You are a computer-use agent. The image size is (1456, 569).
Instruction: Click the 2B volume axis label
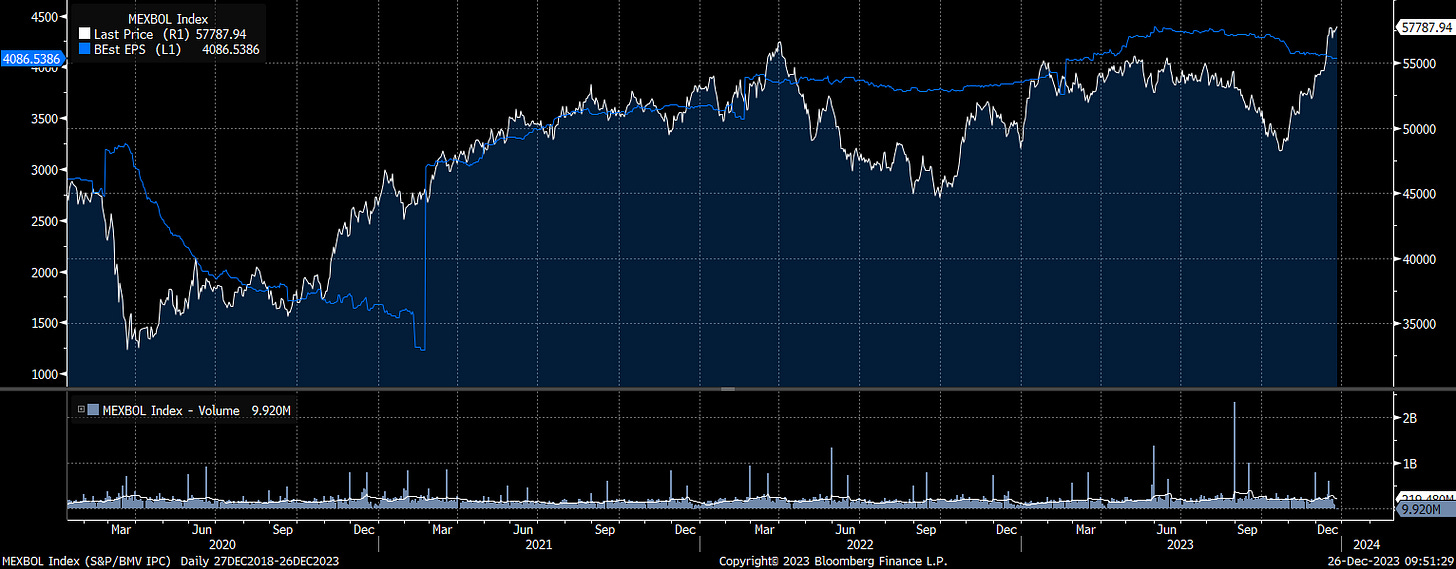(1412, 418)
